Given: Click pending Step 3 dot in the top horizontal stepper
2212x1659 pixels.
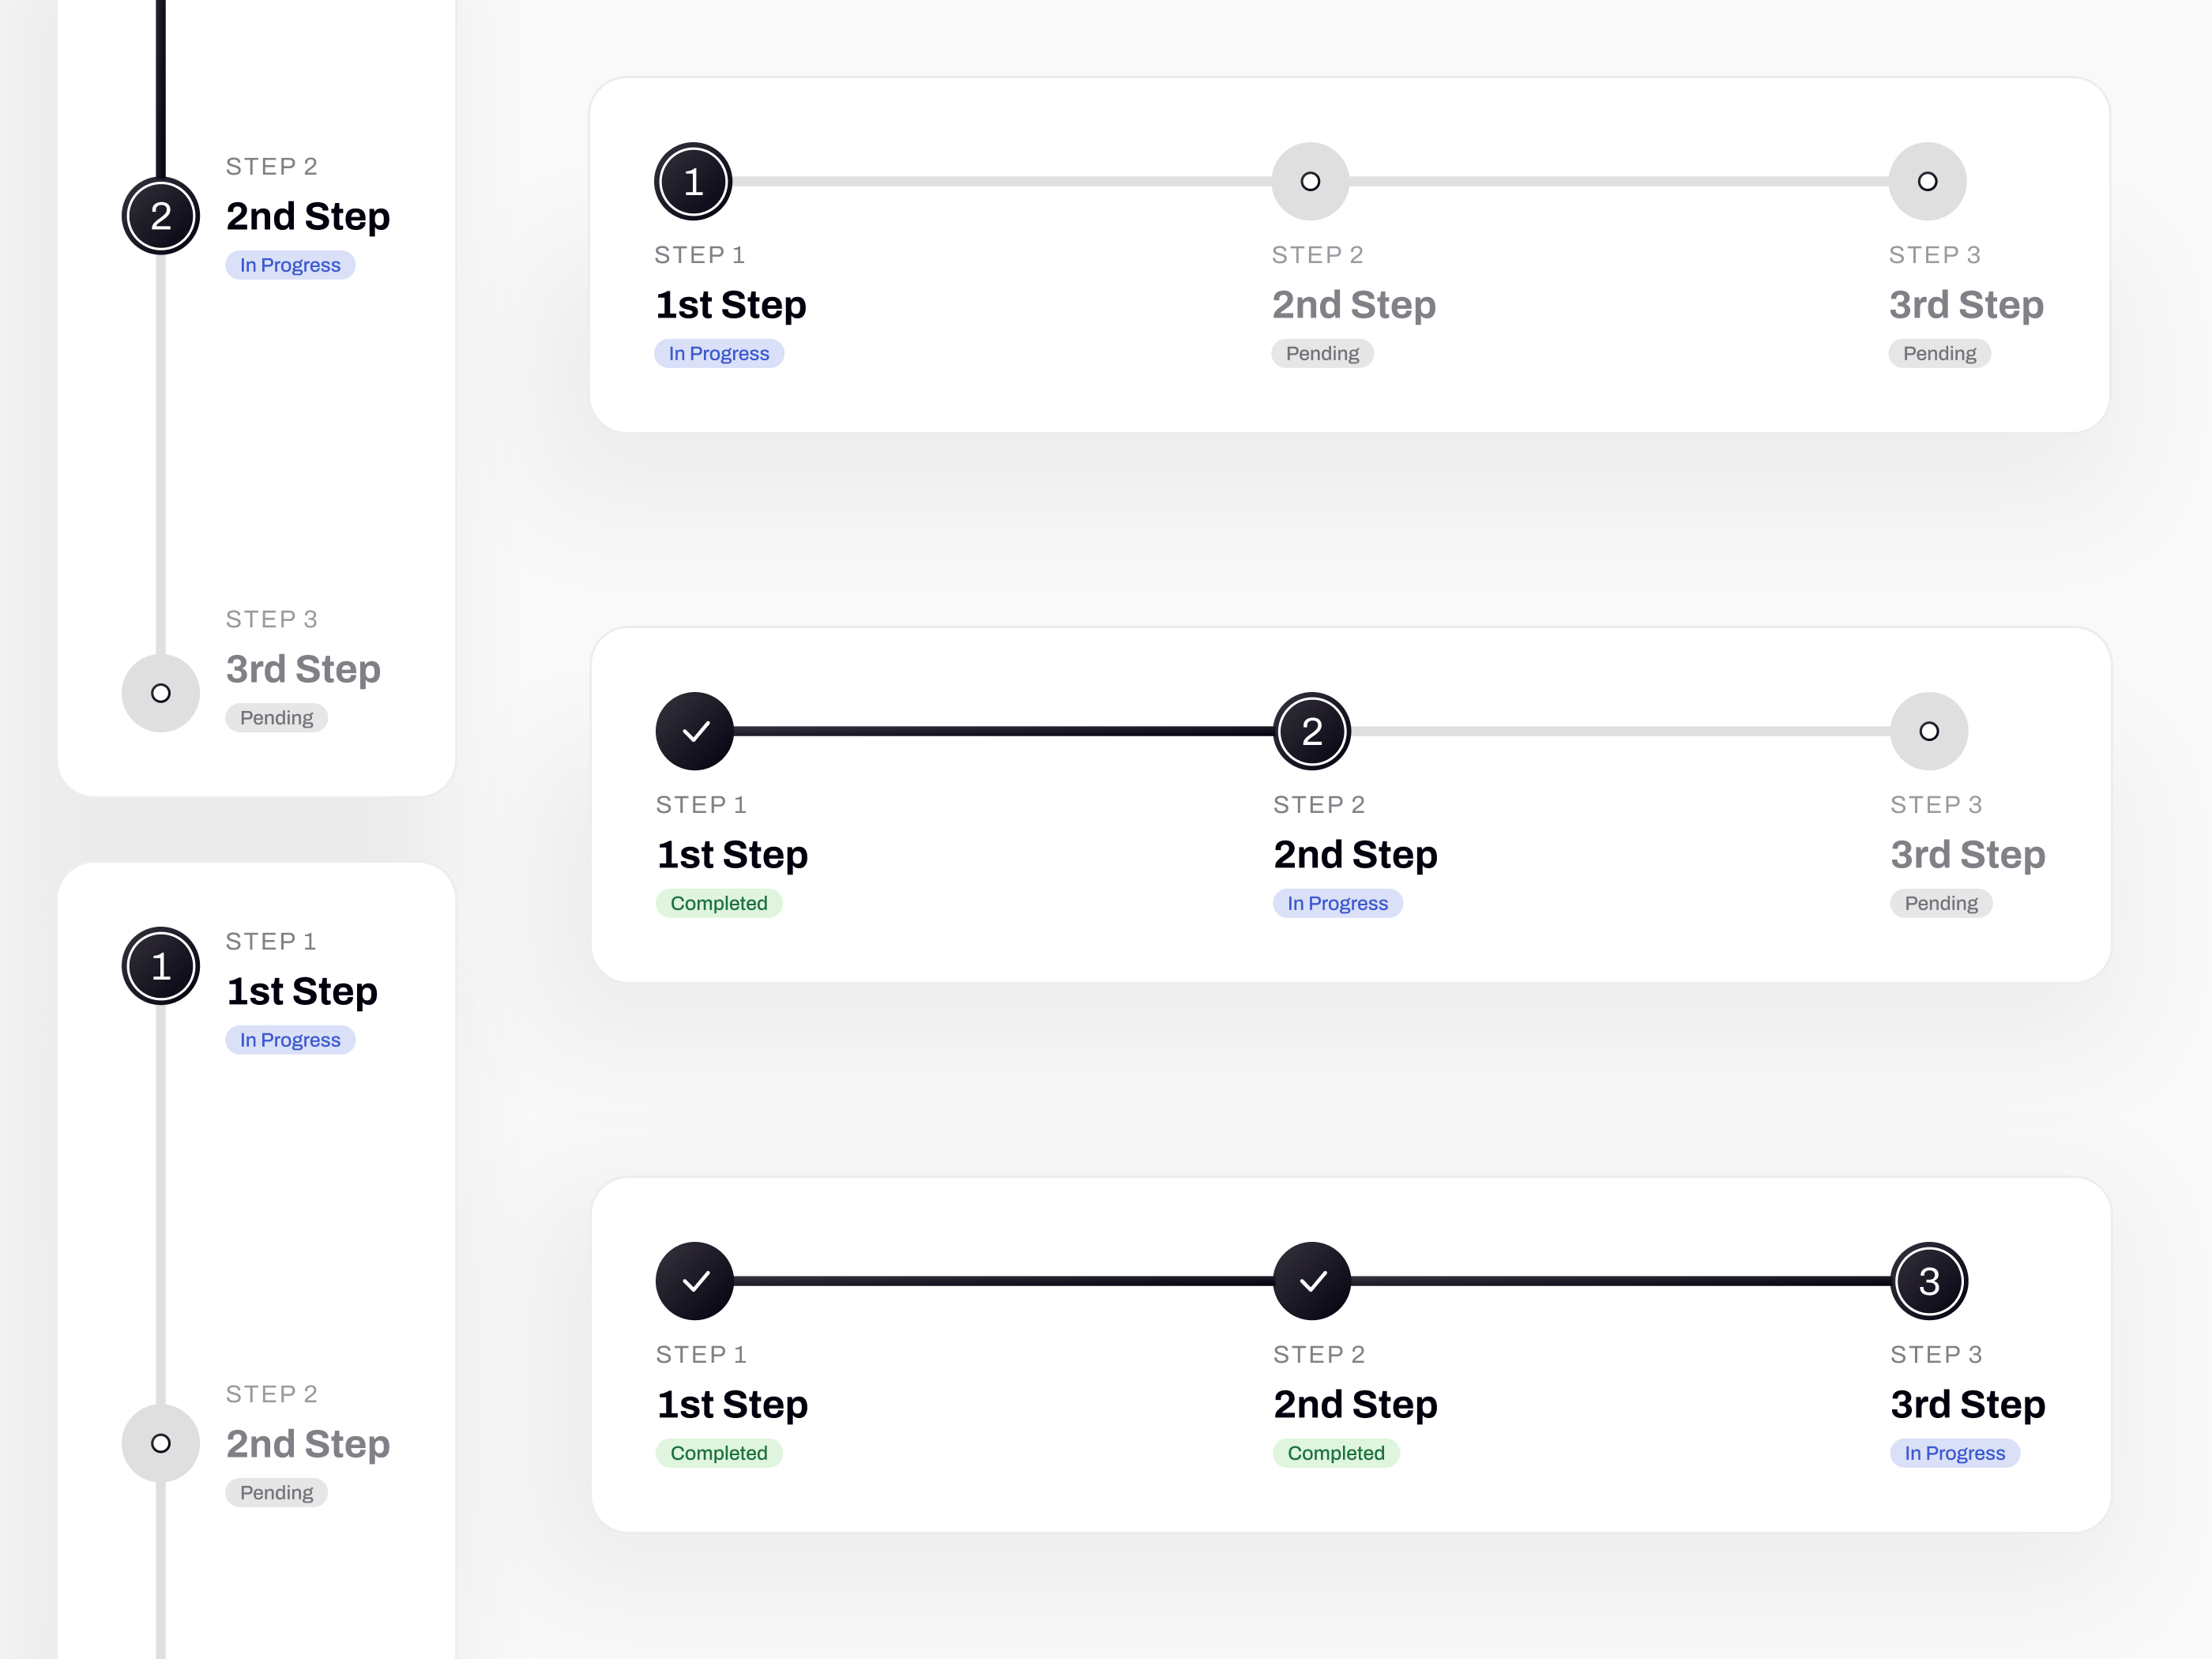Looking at the screenshot, I should (1927, 181).
